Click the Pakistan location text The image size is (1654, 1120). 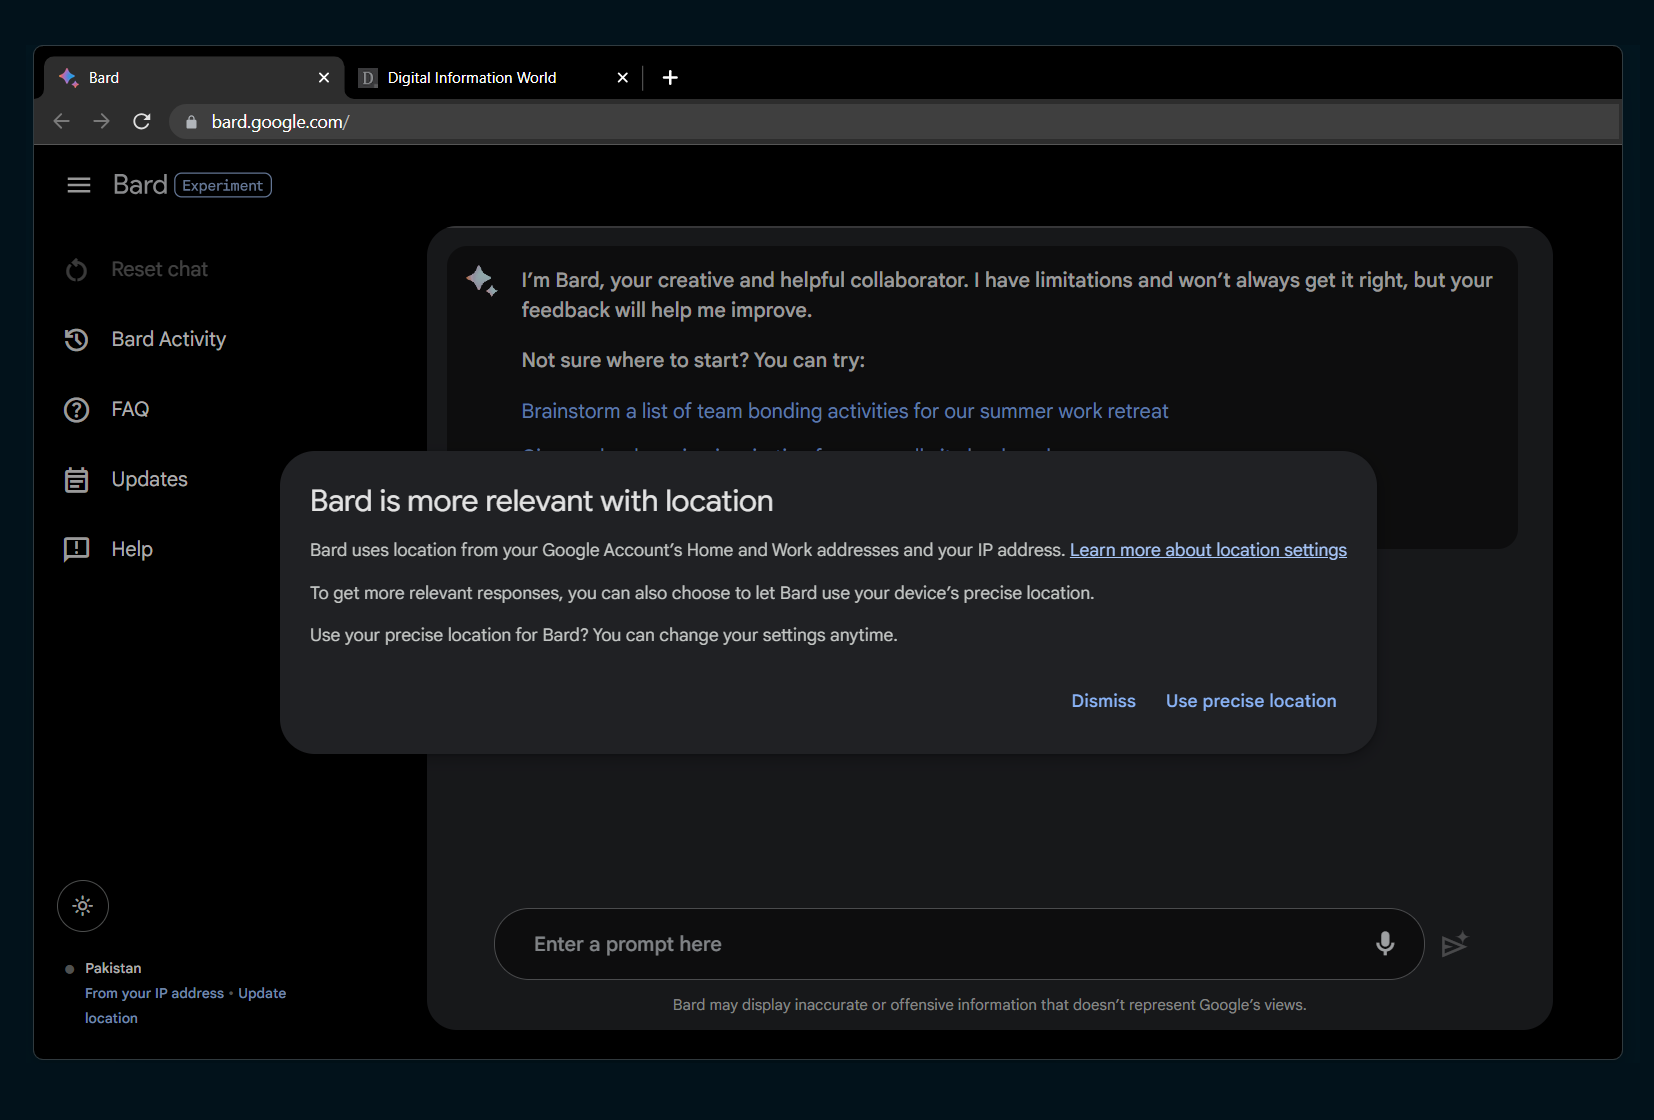113,968
